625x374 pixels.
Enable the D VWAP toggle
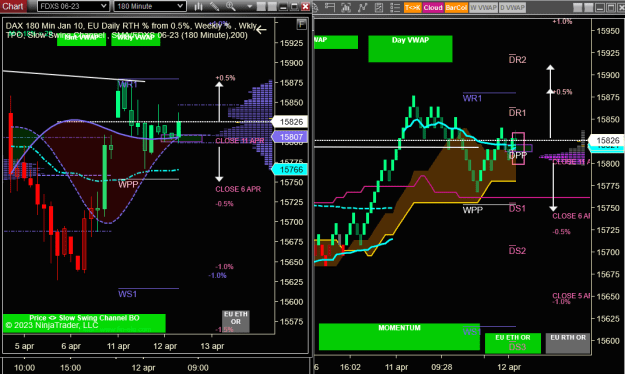(512, 7)
